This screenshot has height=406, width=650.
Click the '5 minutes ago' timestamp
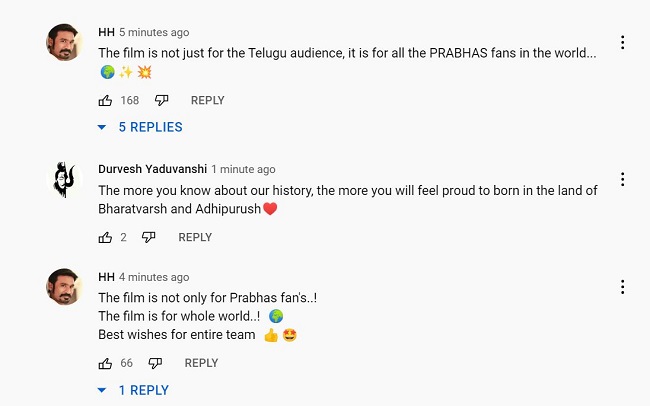click(x=154, y=33)
